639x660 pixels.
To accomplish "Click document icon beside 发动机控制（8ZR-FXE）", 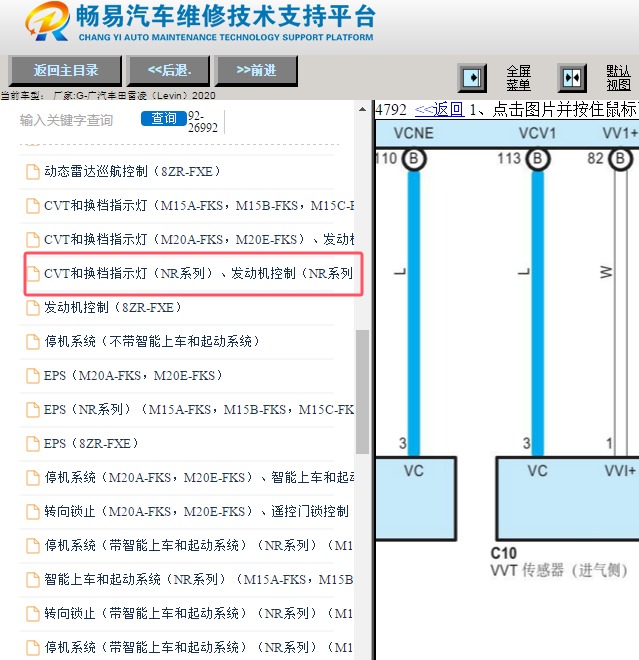I will pyautogui.click(x=33, y=308).
